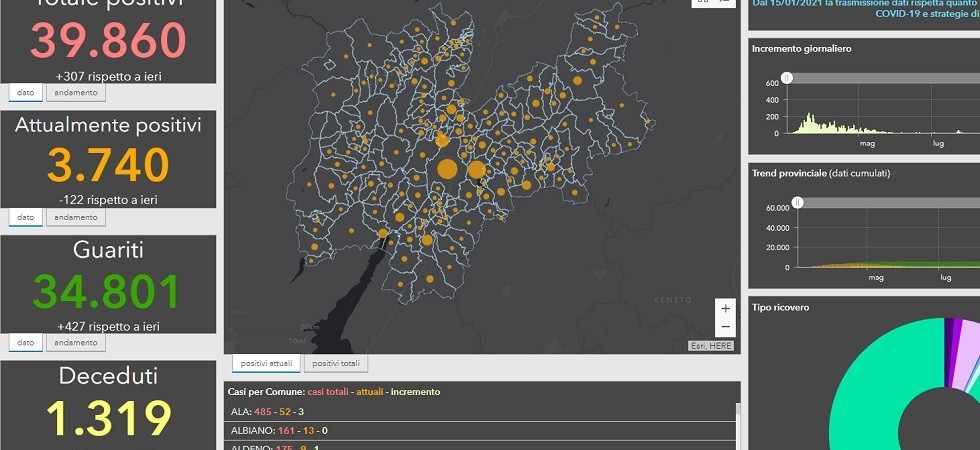Viewport: 980px width, 450px height.
Task: Select 'dato' tab under Attualmente positivi
Action: tap(26, 218)
